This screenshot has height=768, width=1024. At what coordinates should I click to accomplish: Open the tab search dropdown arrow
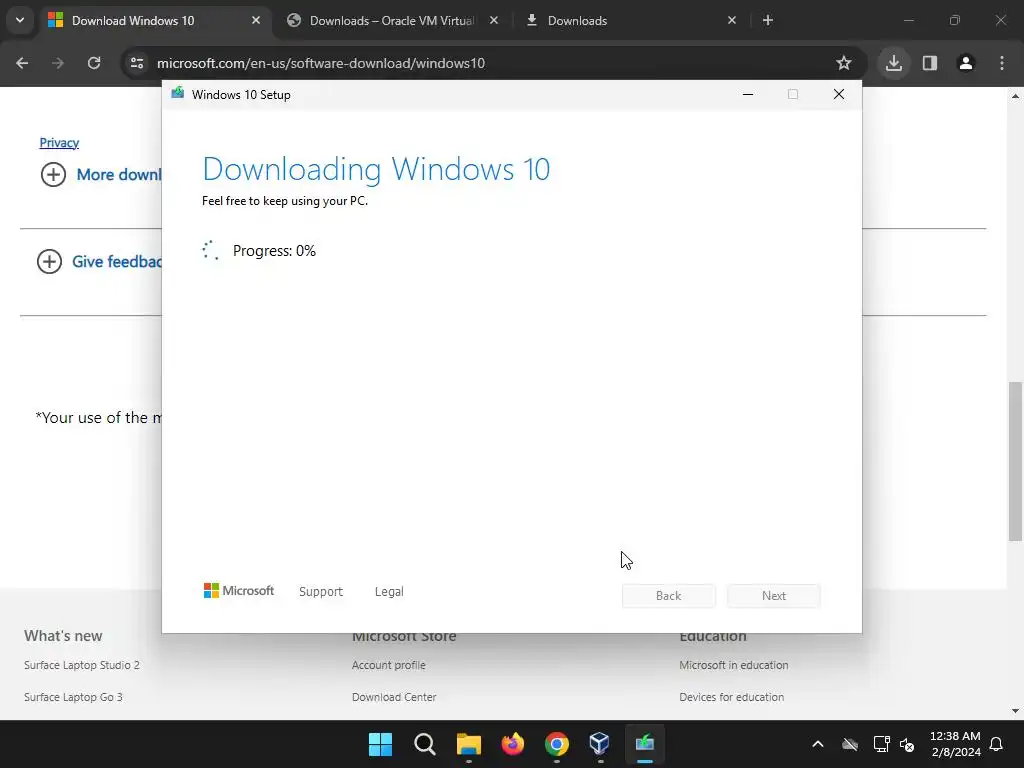(20, 20)
